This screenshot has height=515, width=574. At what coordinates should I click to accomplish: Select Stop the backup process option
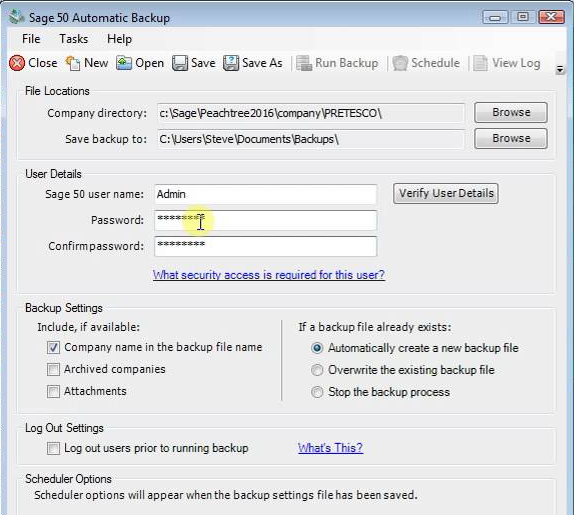click(x=317, y=392)
